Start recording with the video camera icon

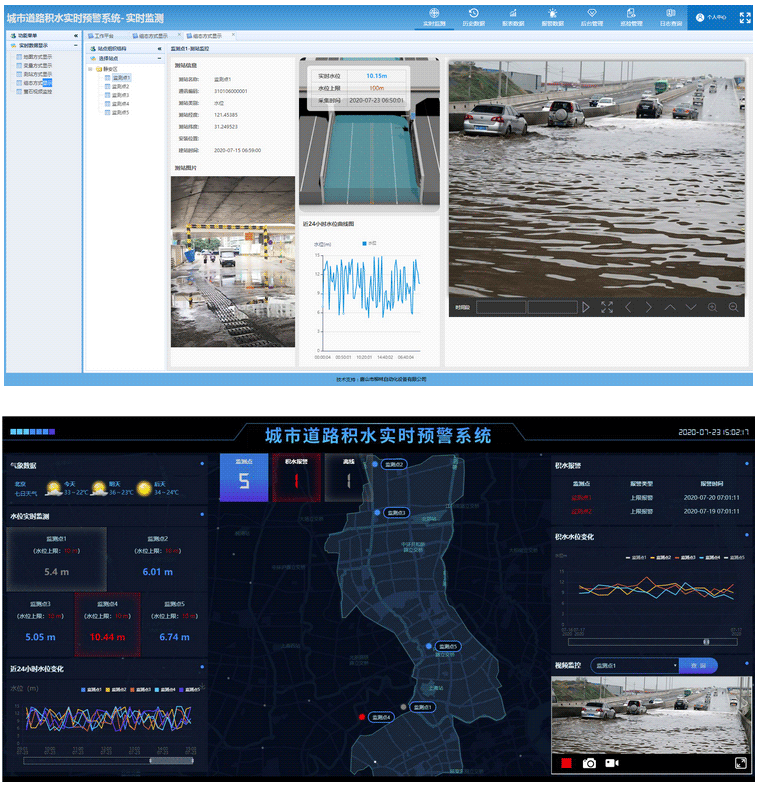point(612,763)
